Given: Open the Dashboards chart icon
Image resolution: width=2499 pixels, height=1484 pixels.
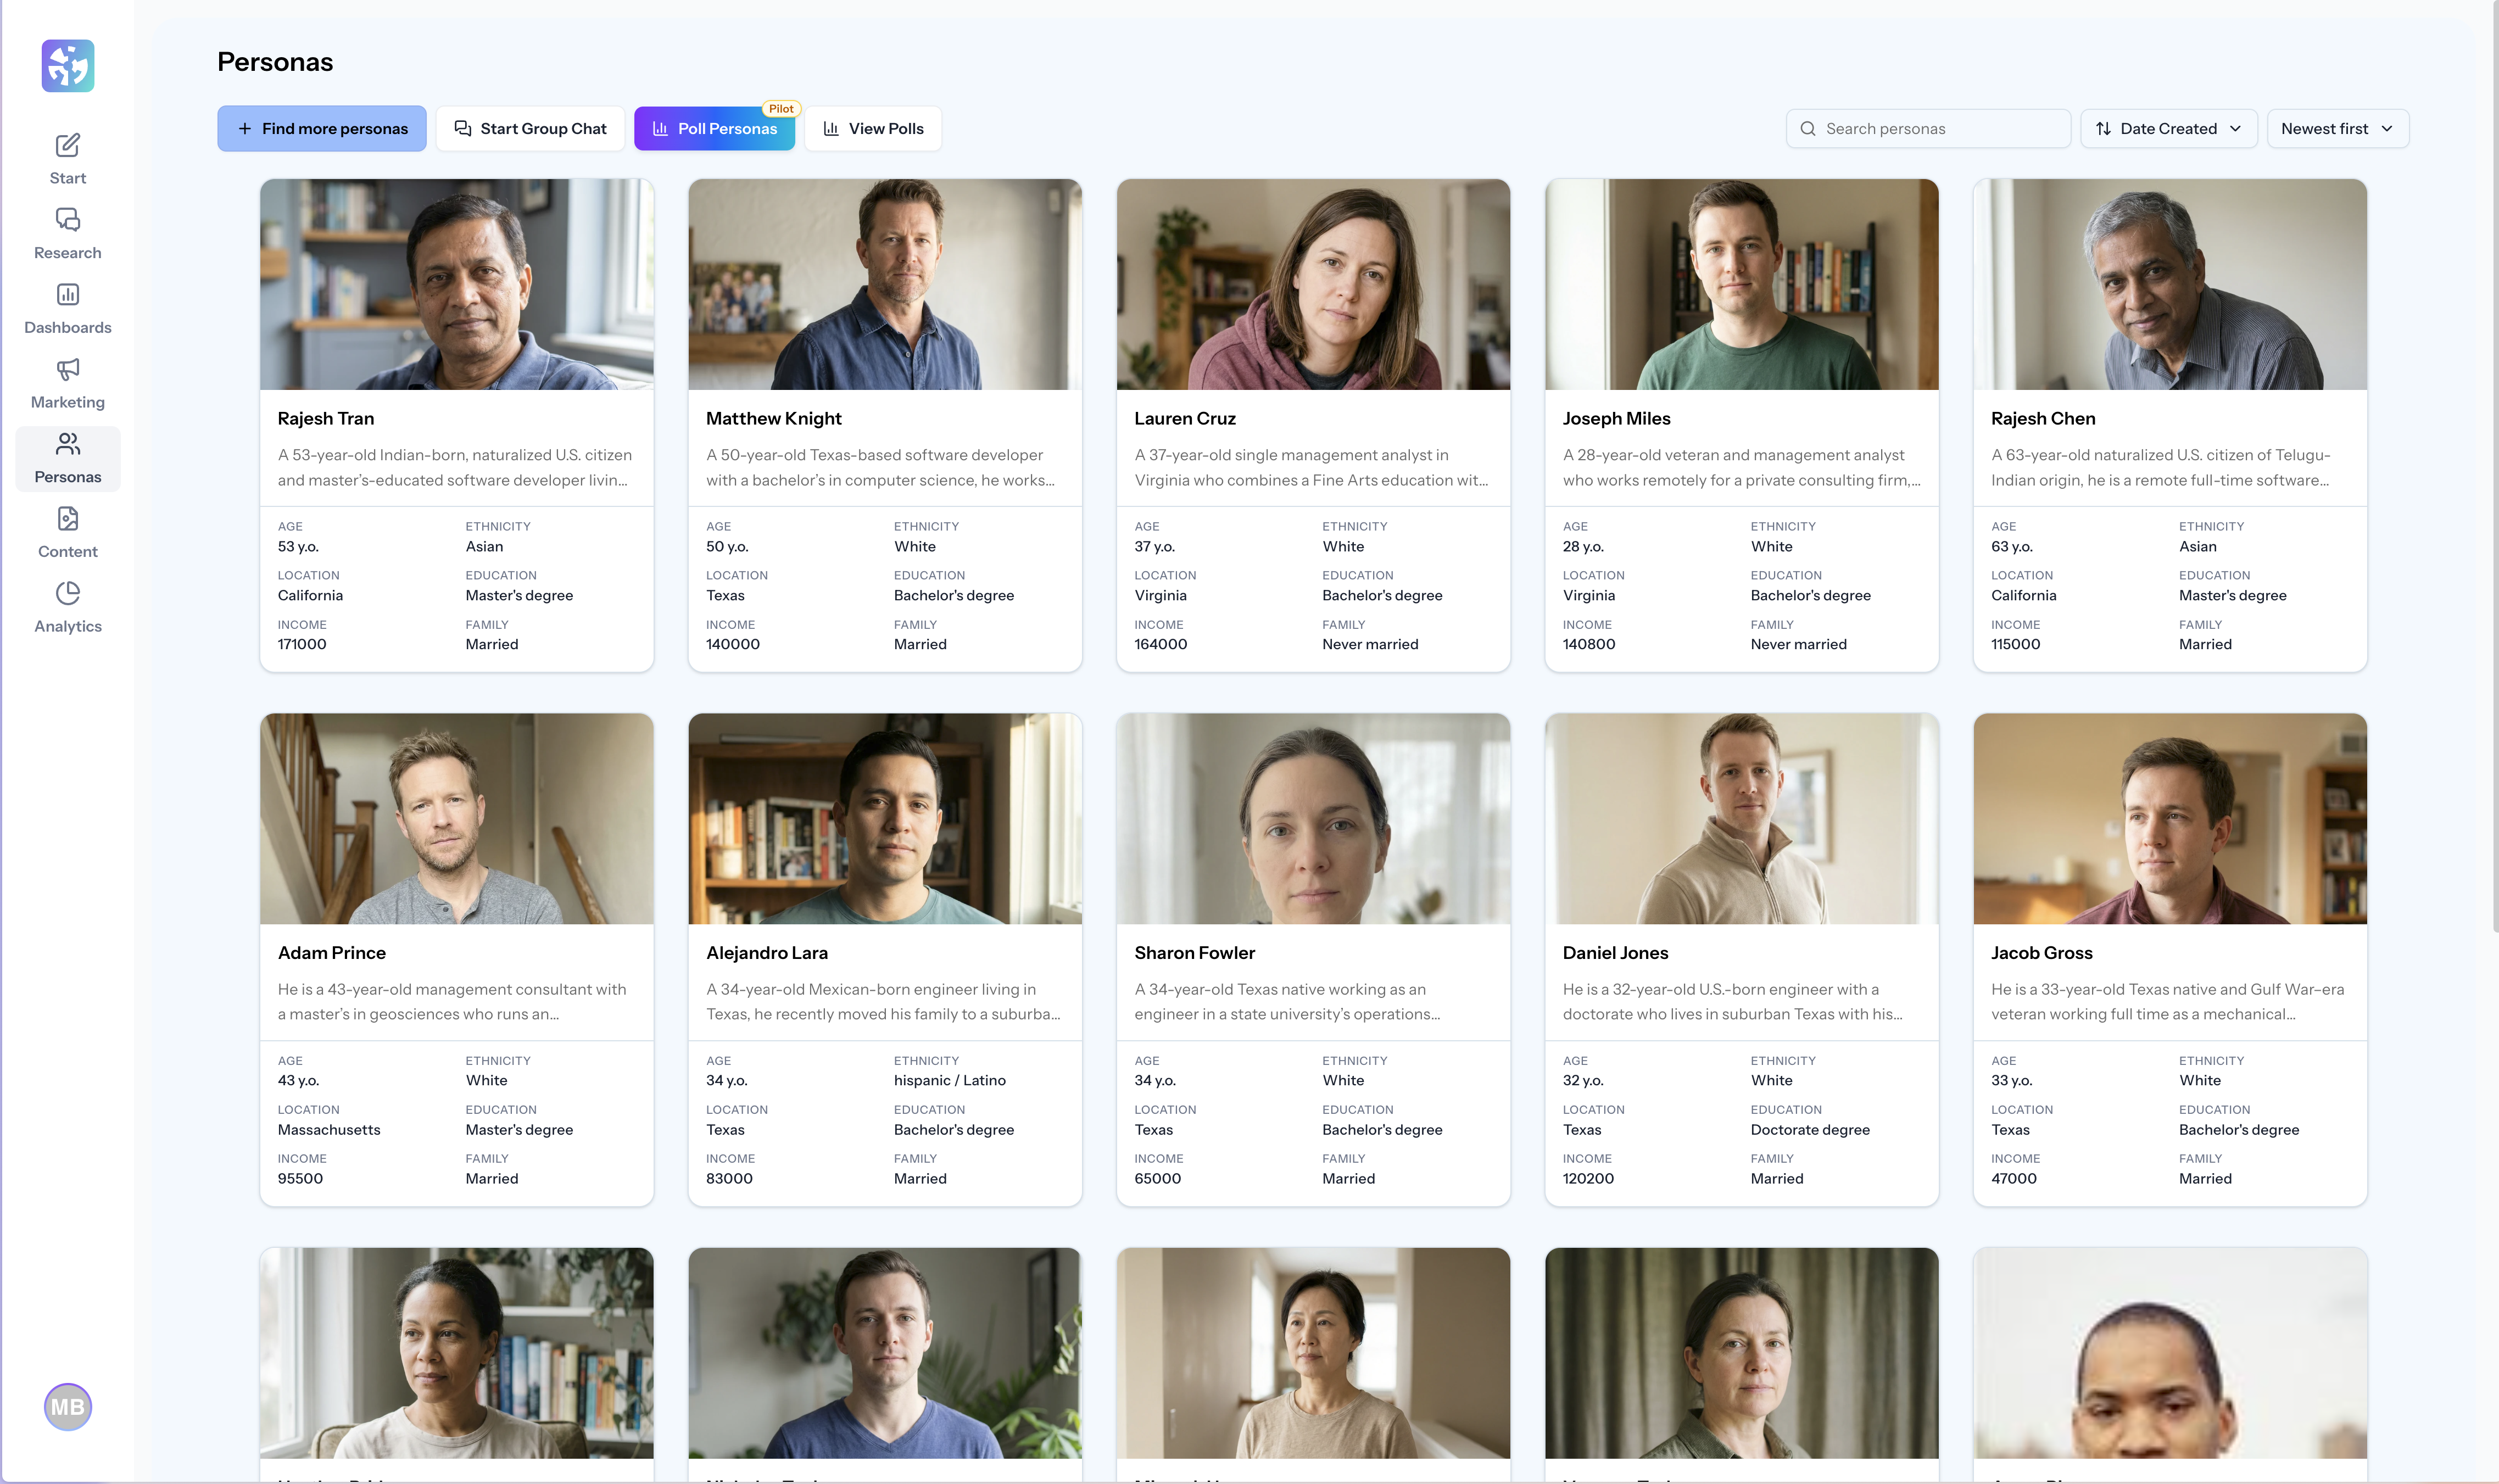Looking at the screenshot, I should click(x=68, y=295).
